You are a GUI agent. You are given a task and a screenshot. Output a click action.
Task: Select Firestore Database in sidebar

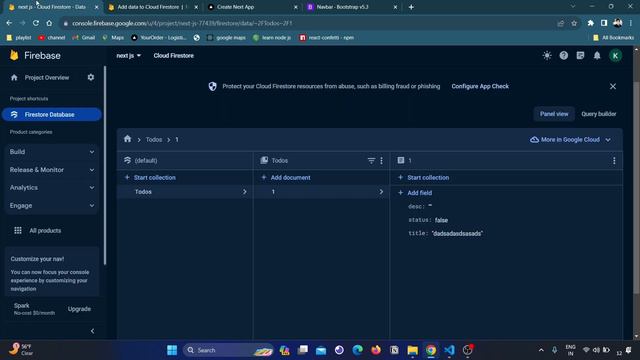pyautogui.click(x=51, y=115)
